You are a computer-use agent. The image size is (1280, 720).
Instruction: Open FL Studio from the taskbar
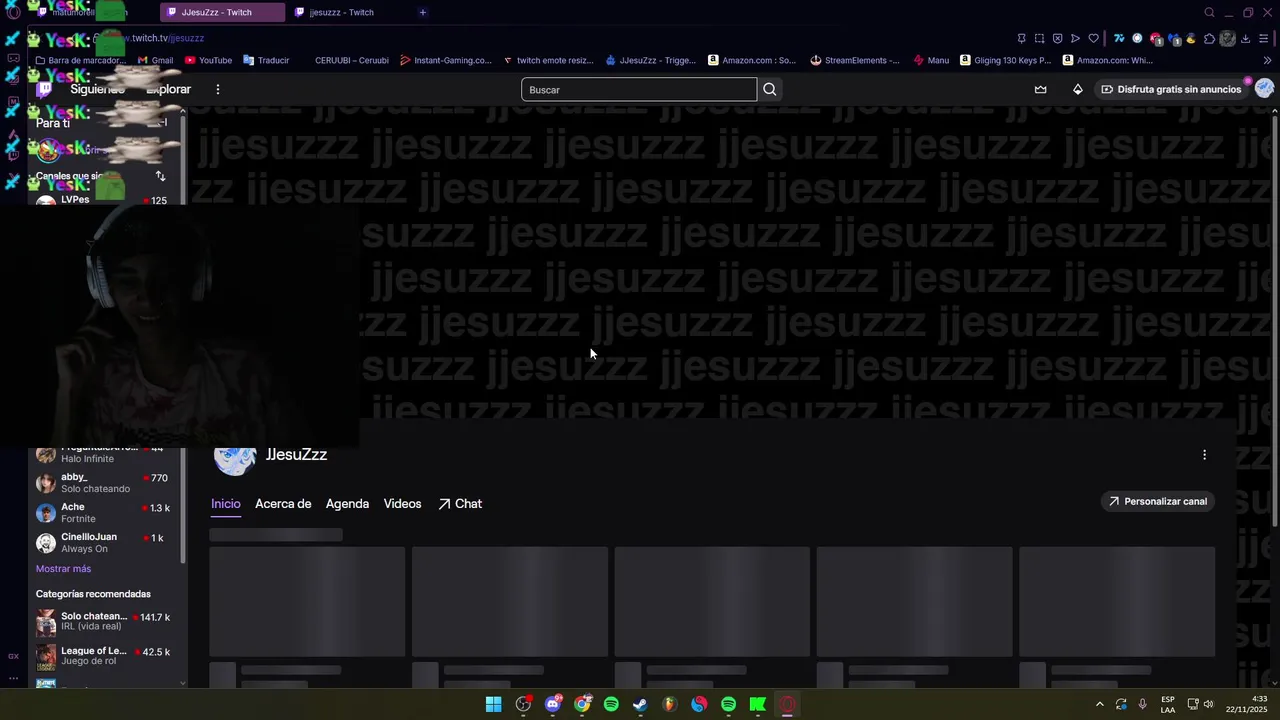669,704
